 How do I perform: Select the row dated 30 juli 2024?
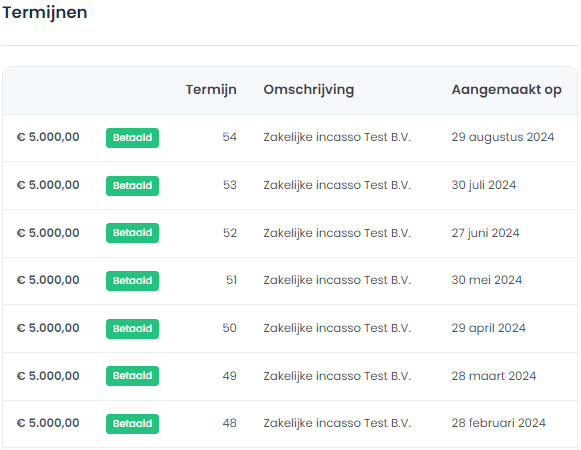290,185
